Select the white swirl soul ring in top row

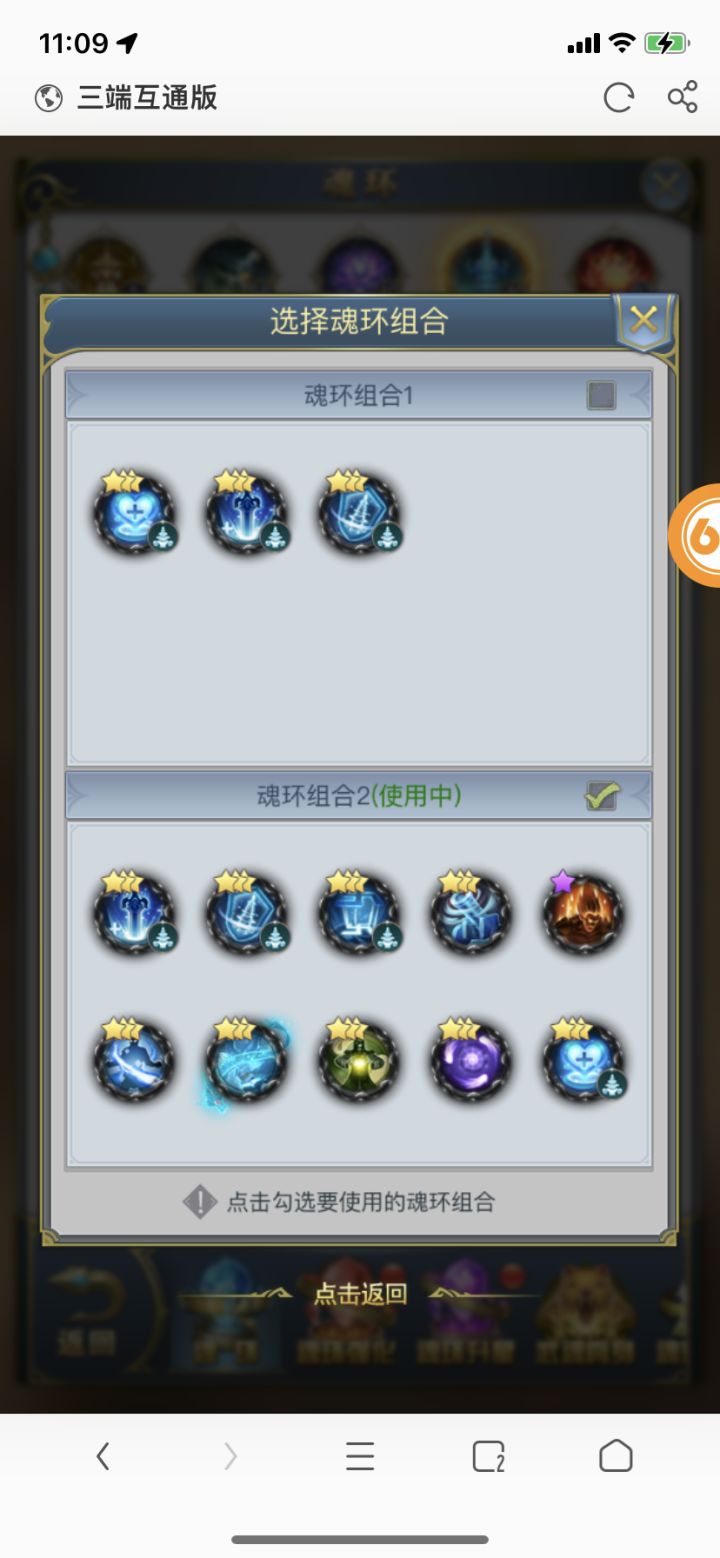tap(471, 911)
